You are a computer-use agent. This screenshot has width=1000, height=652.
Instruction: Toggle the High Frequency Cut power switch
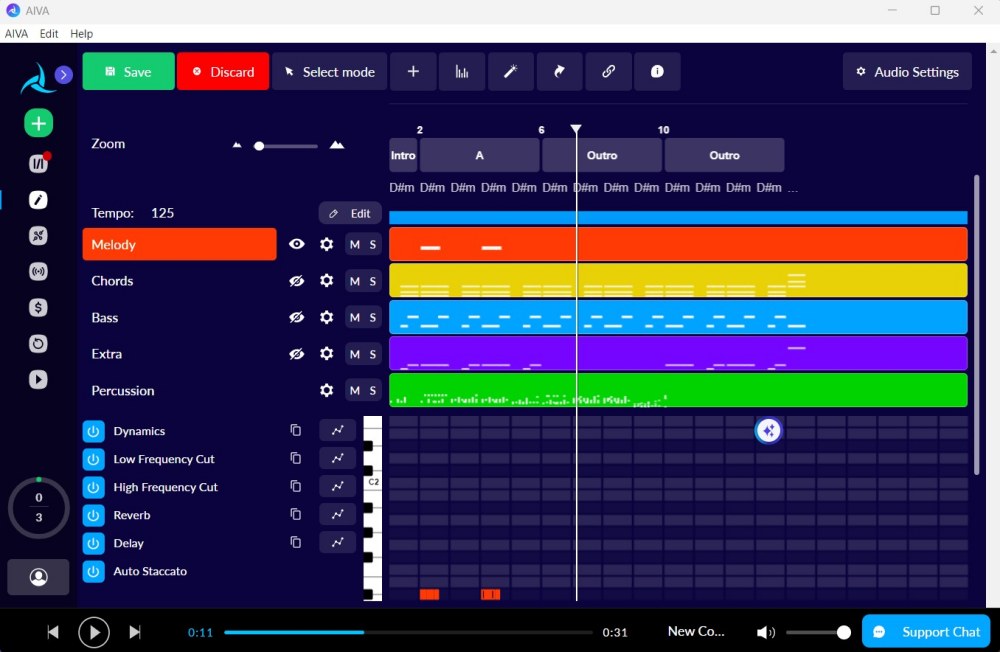click(93, 487)
